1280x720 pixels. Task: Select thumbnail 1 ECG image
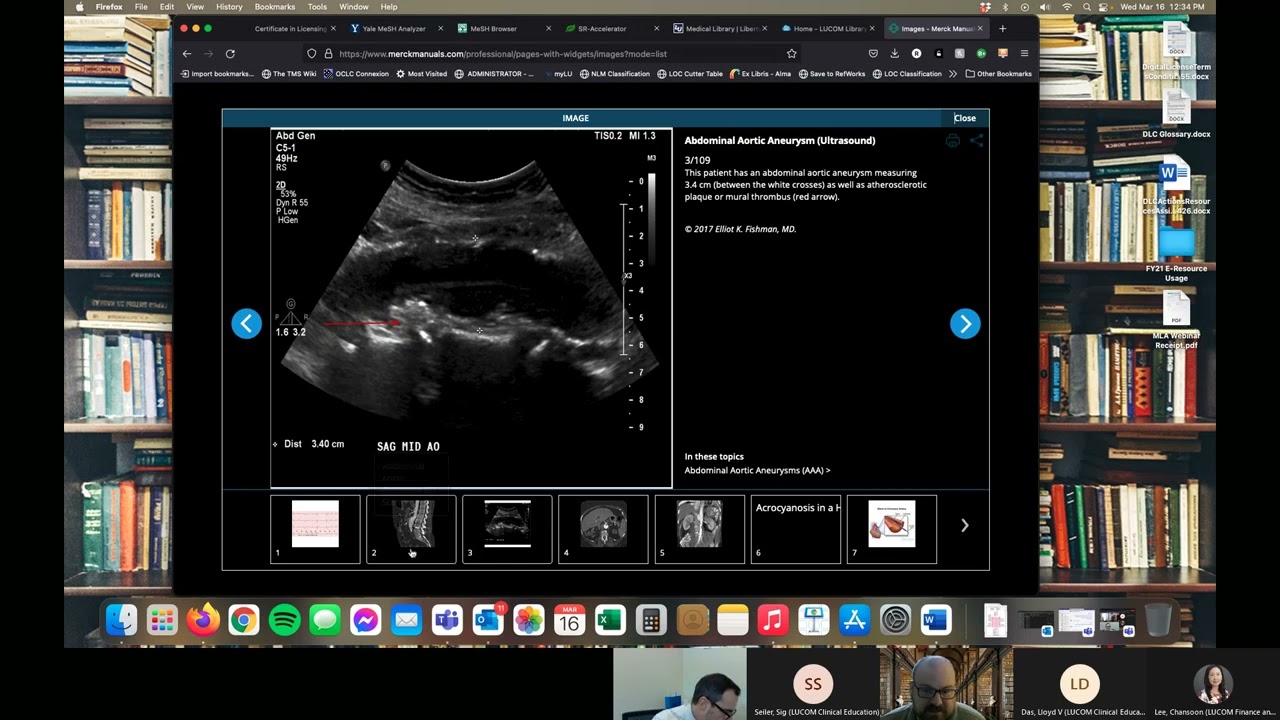[x=315, y=529]
